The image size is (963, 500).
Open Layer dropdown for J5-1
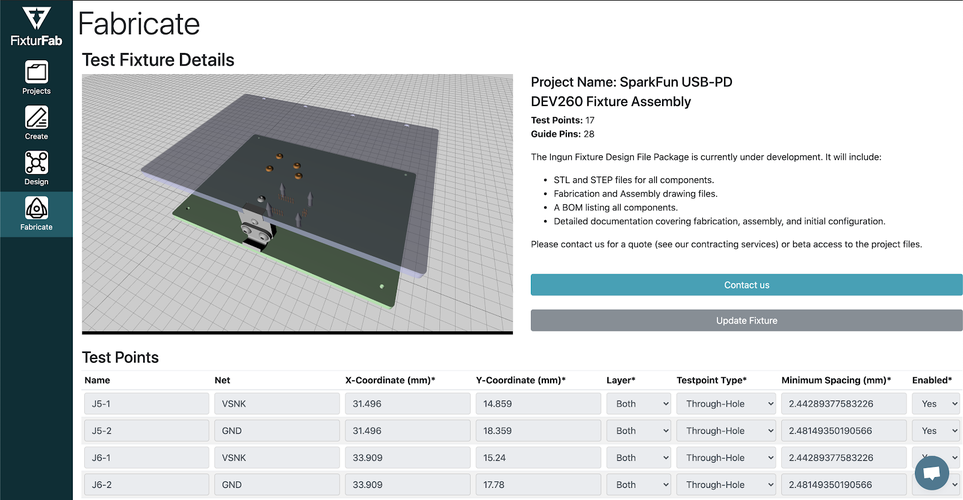point(639,404)
